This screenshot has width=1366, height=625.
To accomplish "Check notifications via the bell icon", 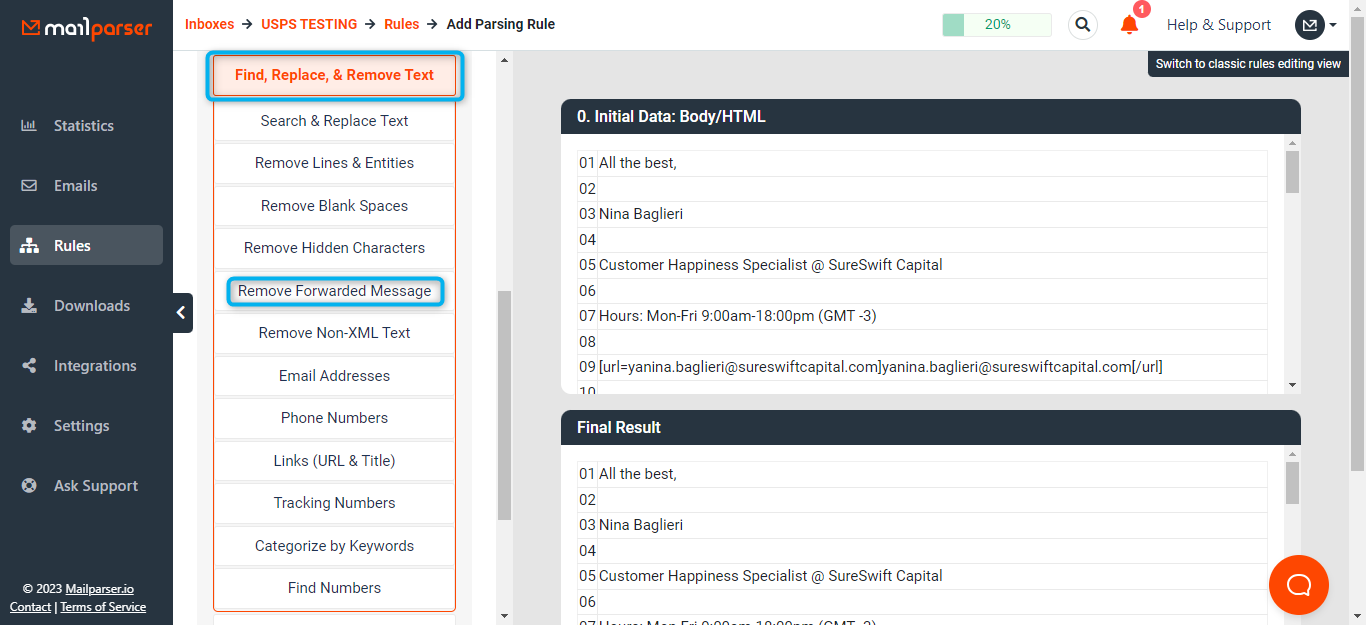I will click(1129, 25).
